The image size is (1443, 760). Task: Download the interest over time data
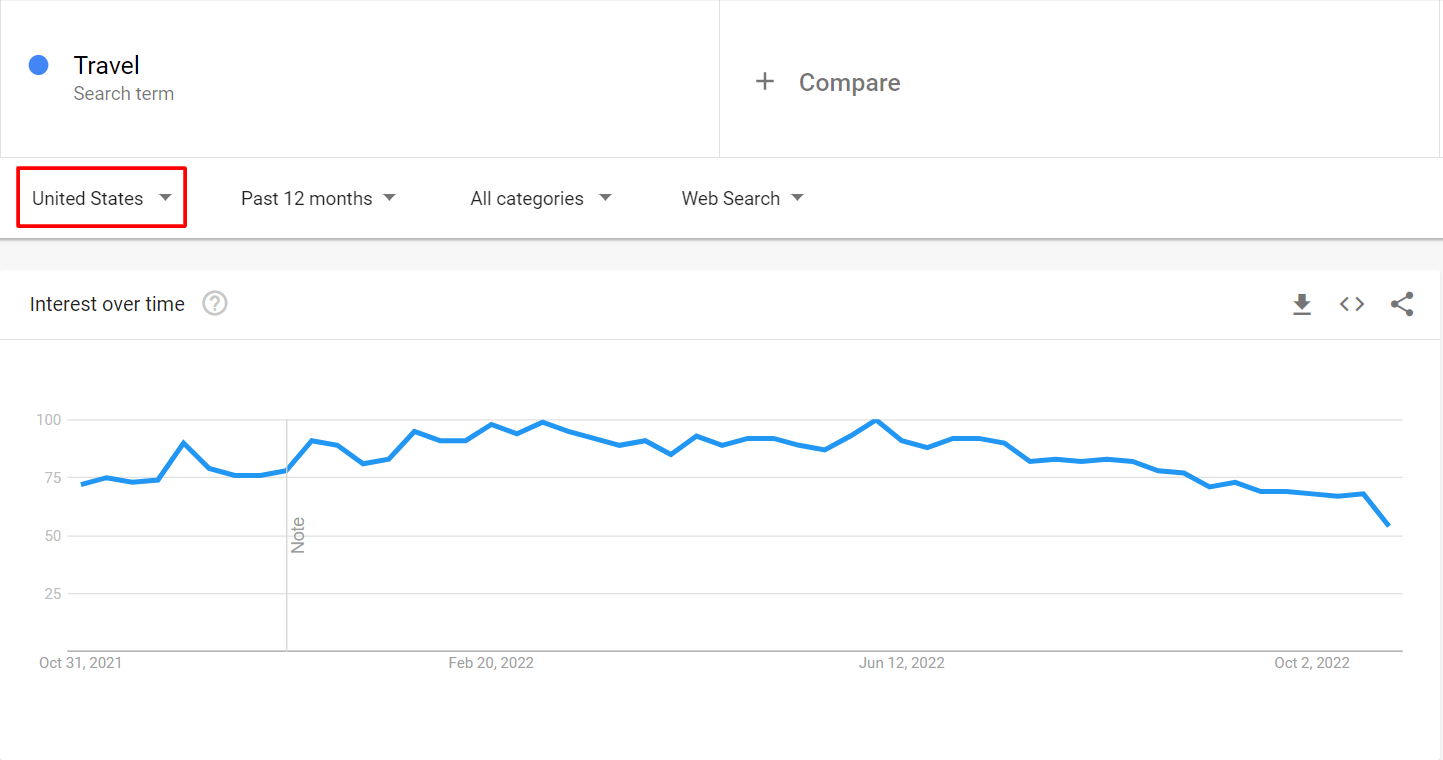point(1301,304)
